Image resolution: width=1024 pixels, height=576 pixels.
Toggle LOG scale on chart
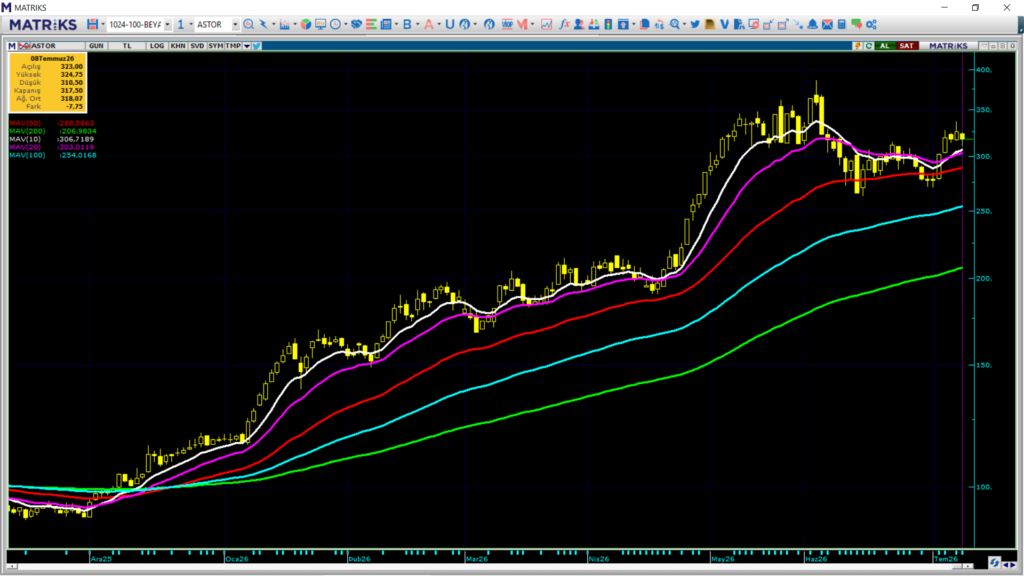[157, 46]
